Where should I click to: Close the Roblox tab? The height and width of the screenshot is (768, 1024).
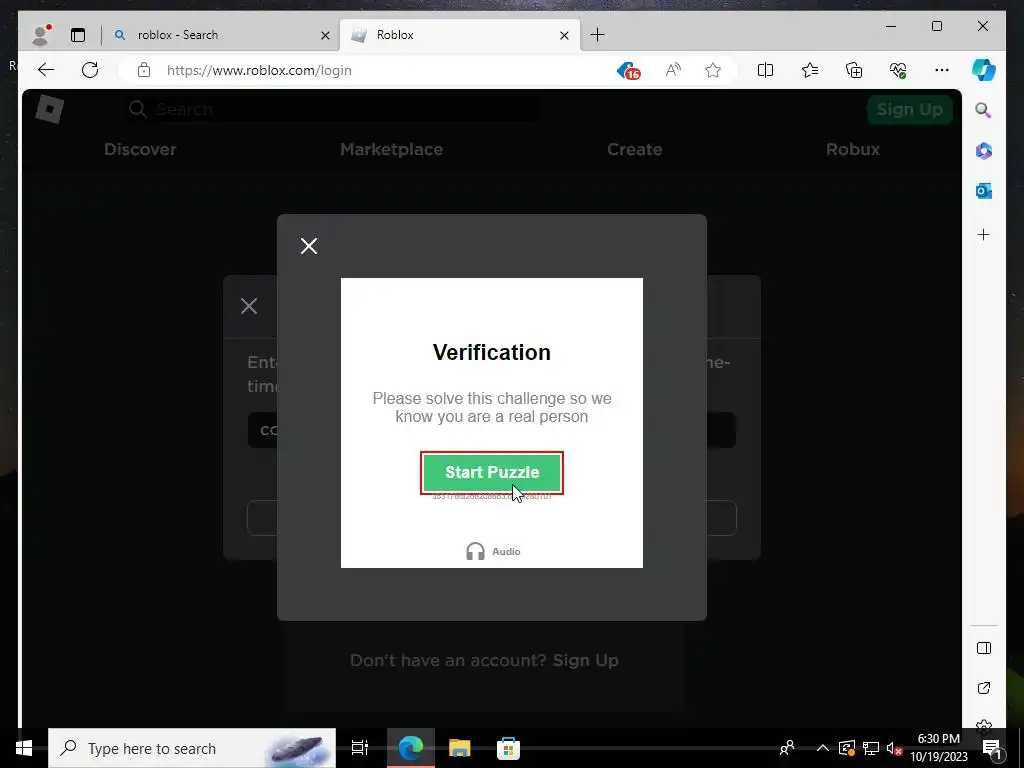point(564,35)
